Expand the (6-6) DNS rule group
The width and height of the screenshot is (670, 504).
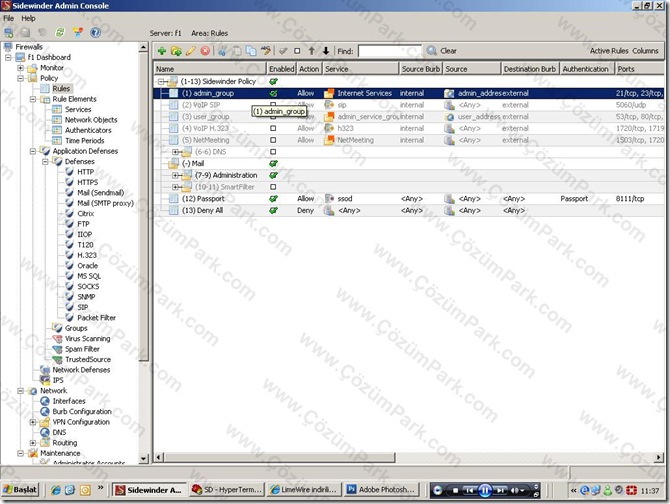point(175,152)
